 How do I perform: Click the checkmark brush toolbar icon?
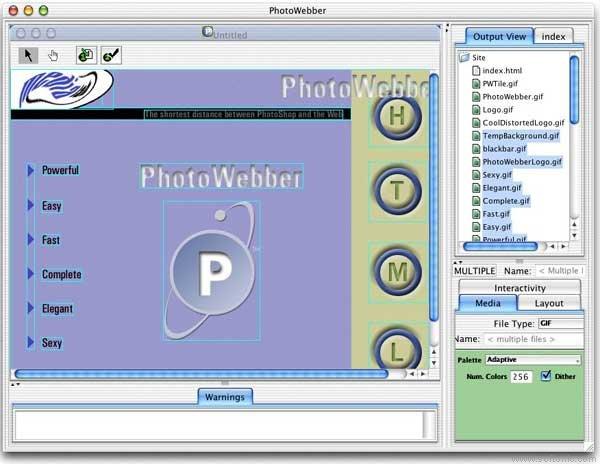tap(111, 55)
